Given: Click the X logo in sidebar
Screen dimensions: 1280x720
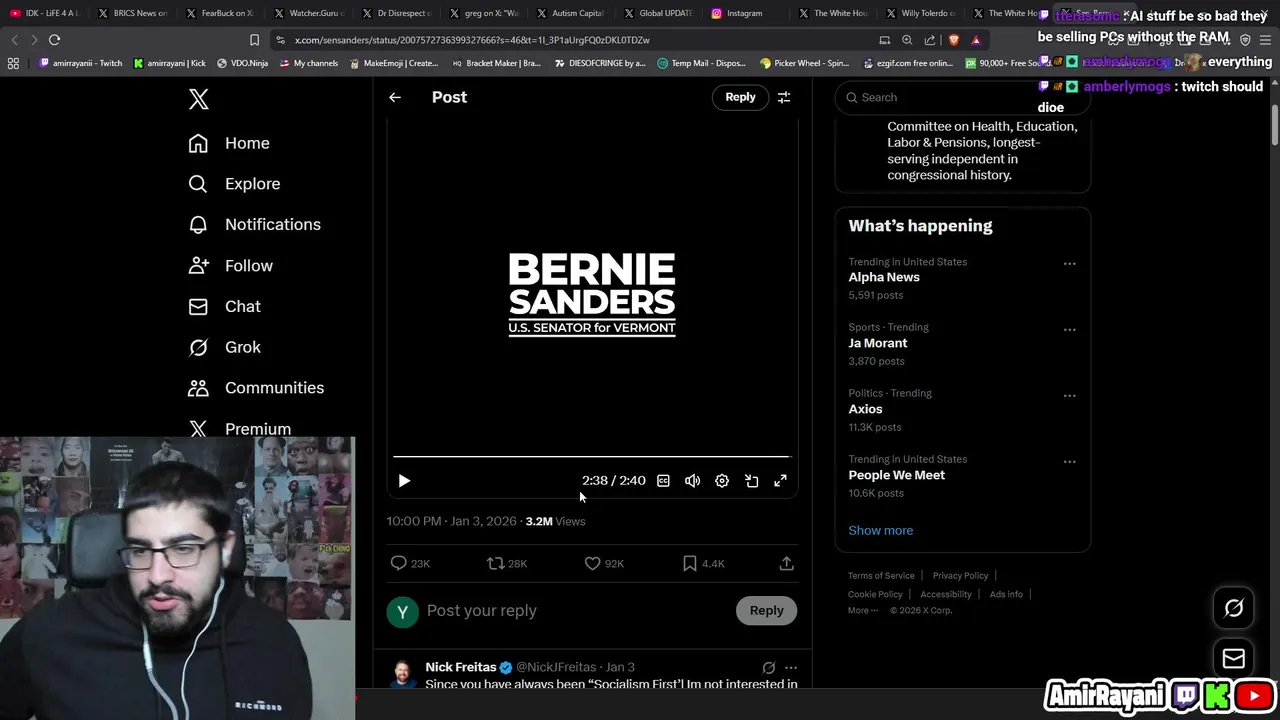Looking at the screenshot, I should (198, 99).
